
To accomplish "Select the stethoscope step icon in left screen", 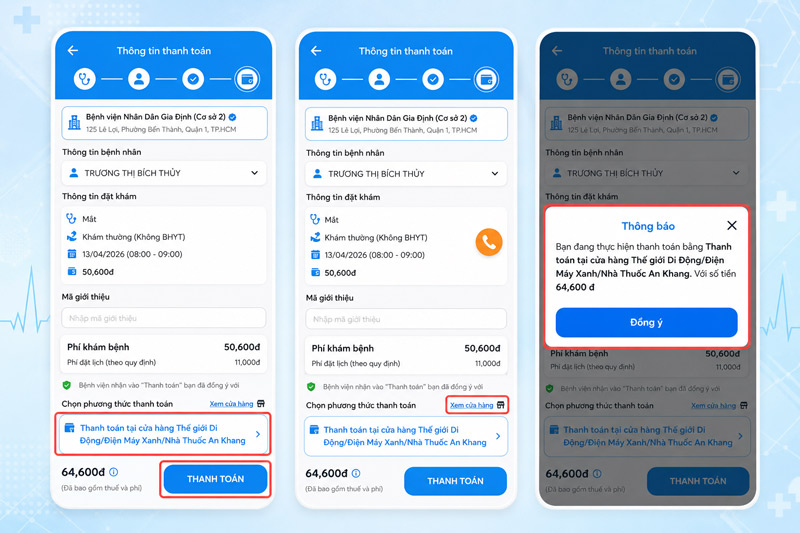I will (85, 79).
